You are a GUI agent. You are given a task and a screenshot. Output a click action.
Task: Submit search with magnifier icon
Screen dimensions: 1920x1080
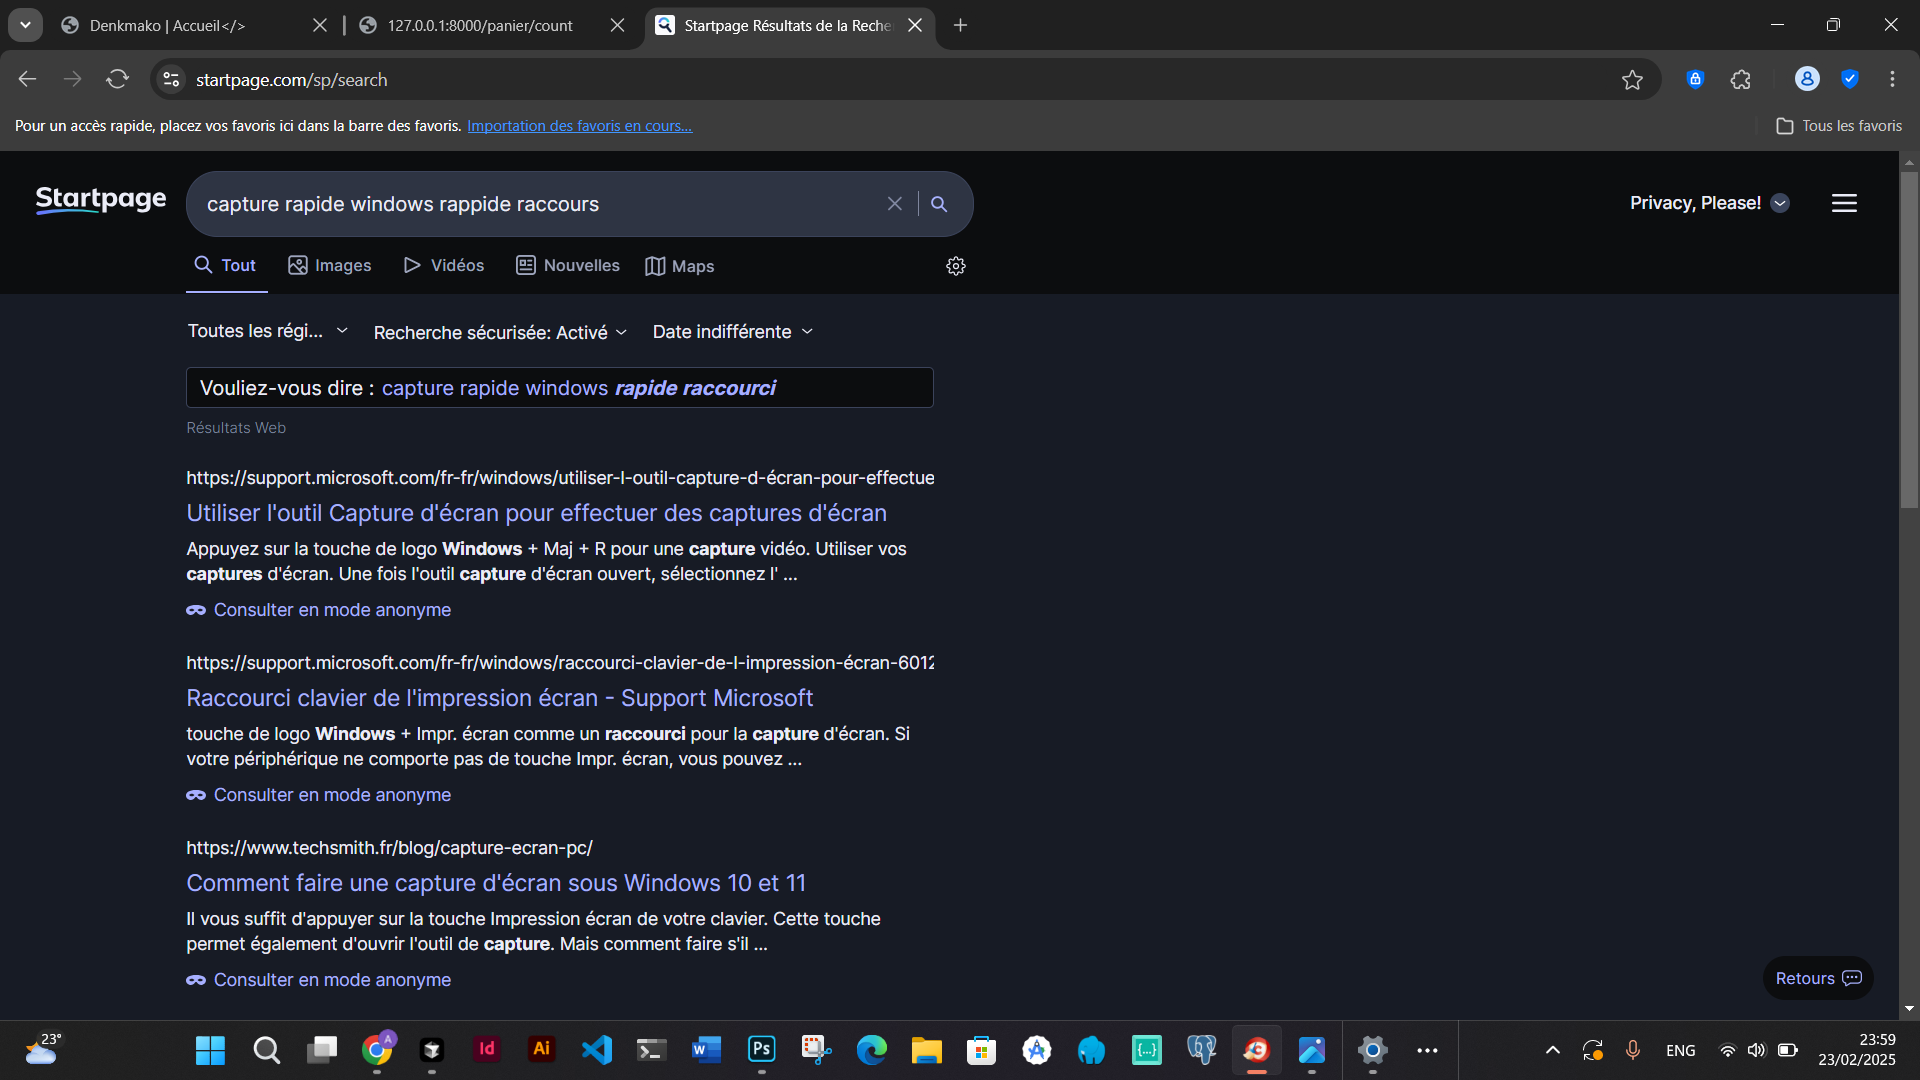click(x=939, y=204)
